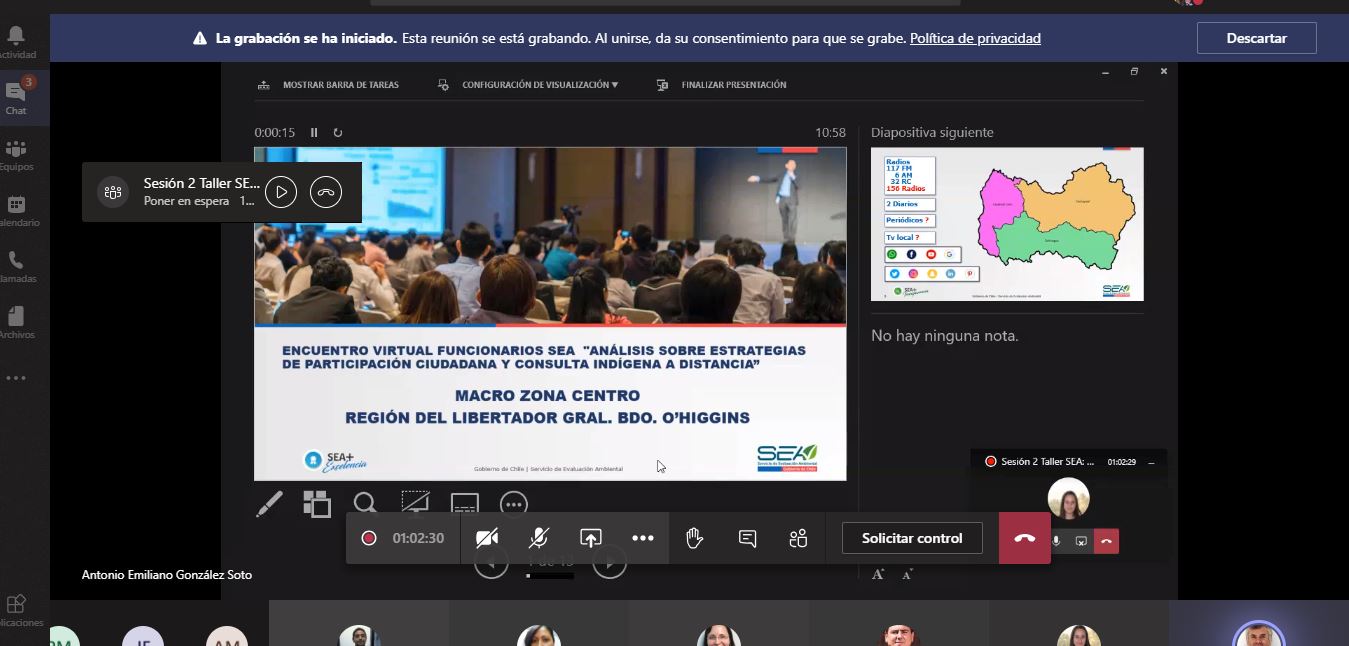
Task: Hang up the call with red button
Action: 1024,538
